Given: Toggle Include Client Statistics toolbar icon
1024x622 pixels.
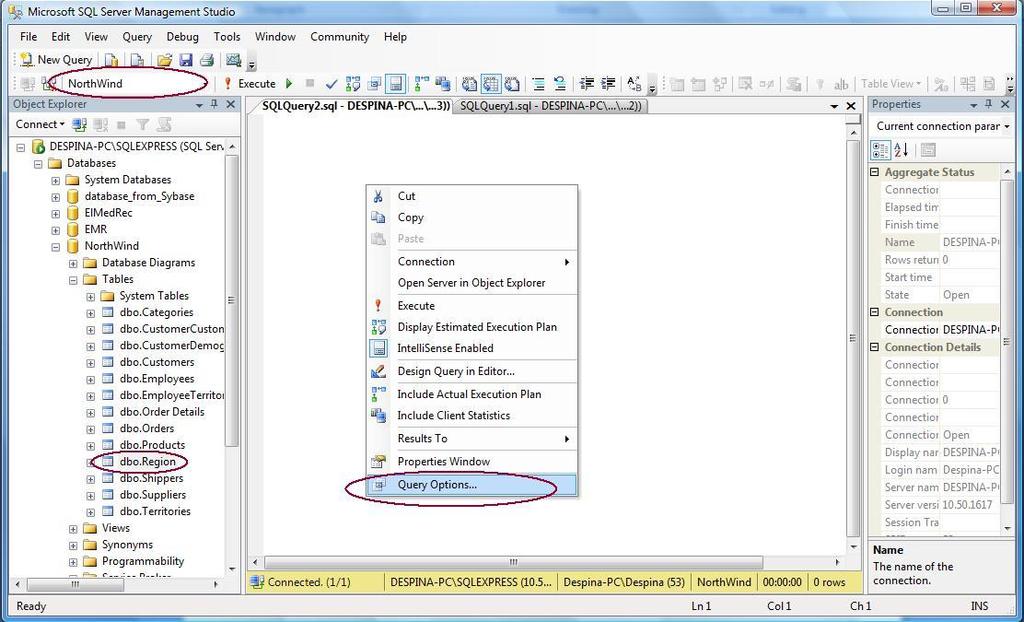Looking at the screenshot, I should tap(443, 84).
